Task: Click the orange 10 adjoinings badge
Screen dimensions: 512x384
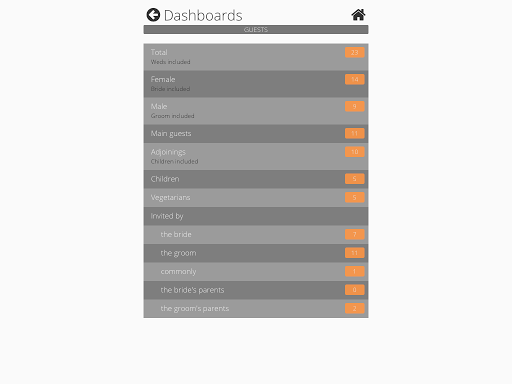Action: point(355,152)
